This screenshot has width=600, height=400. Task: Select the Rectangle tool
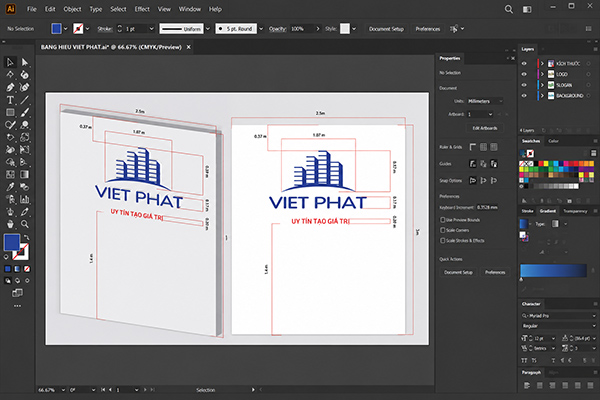click(10, 112)
